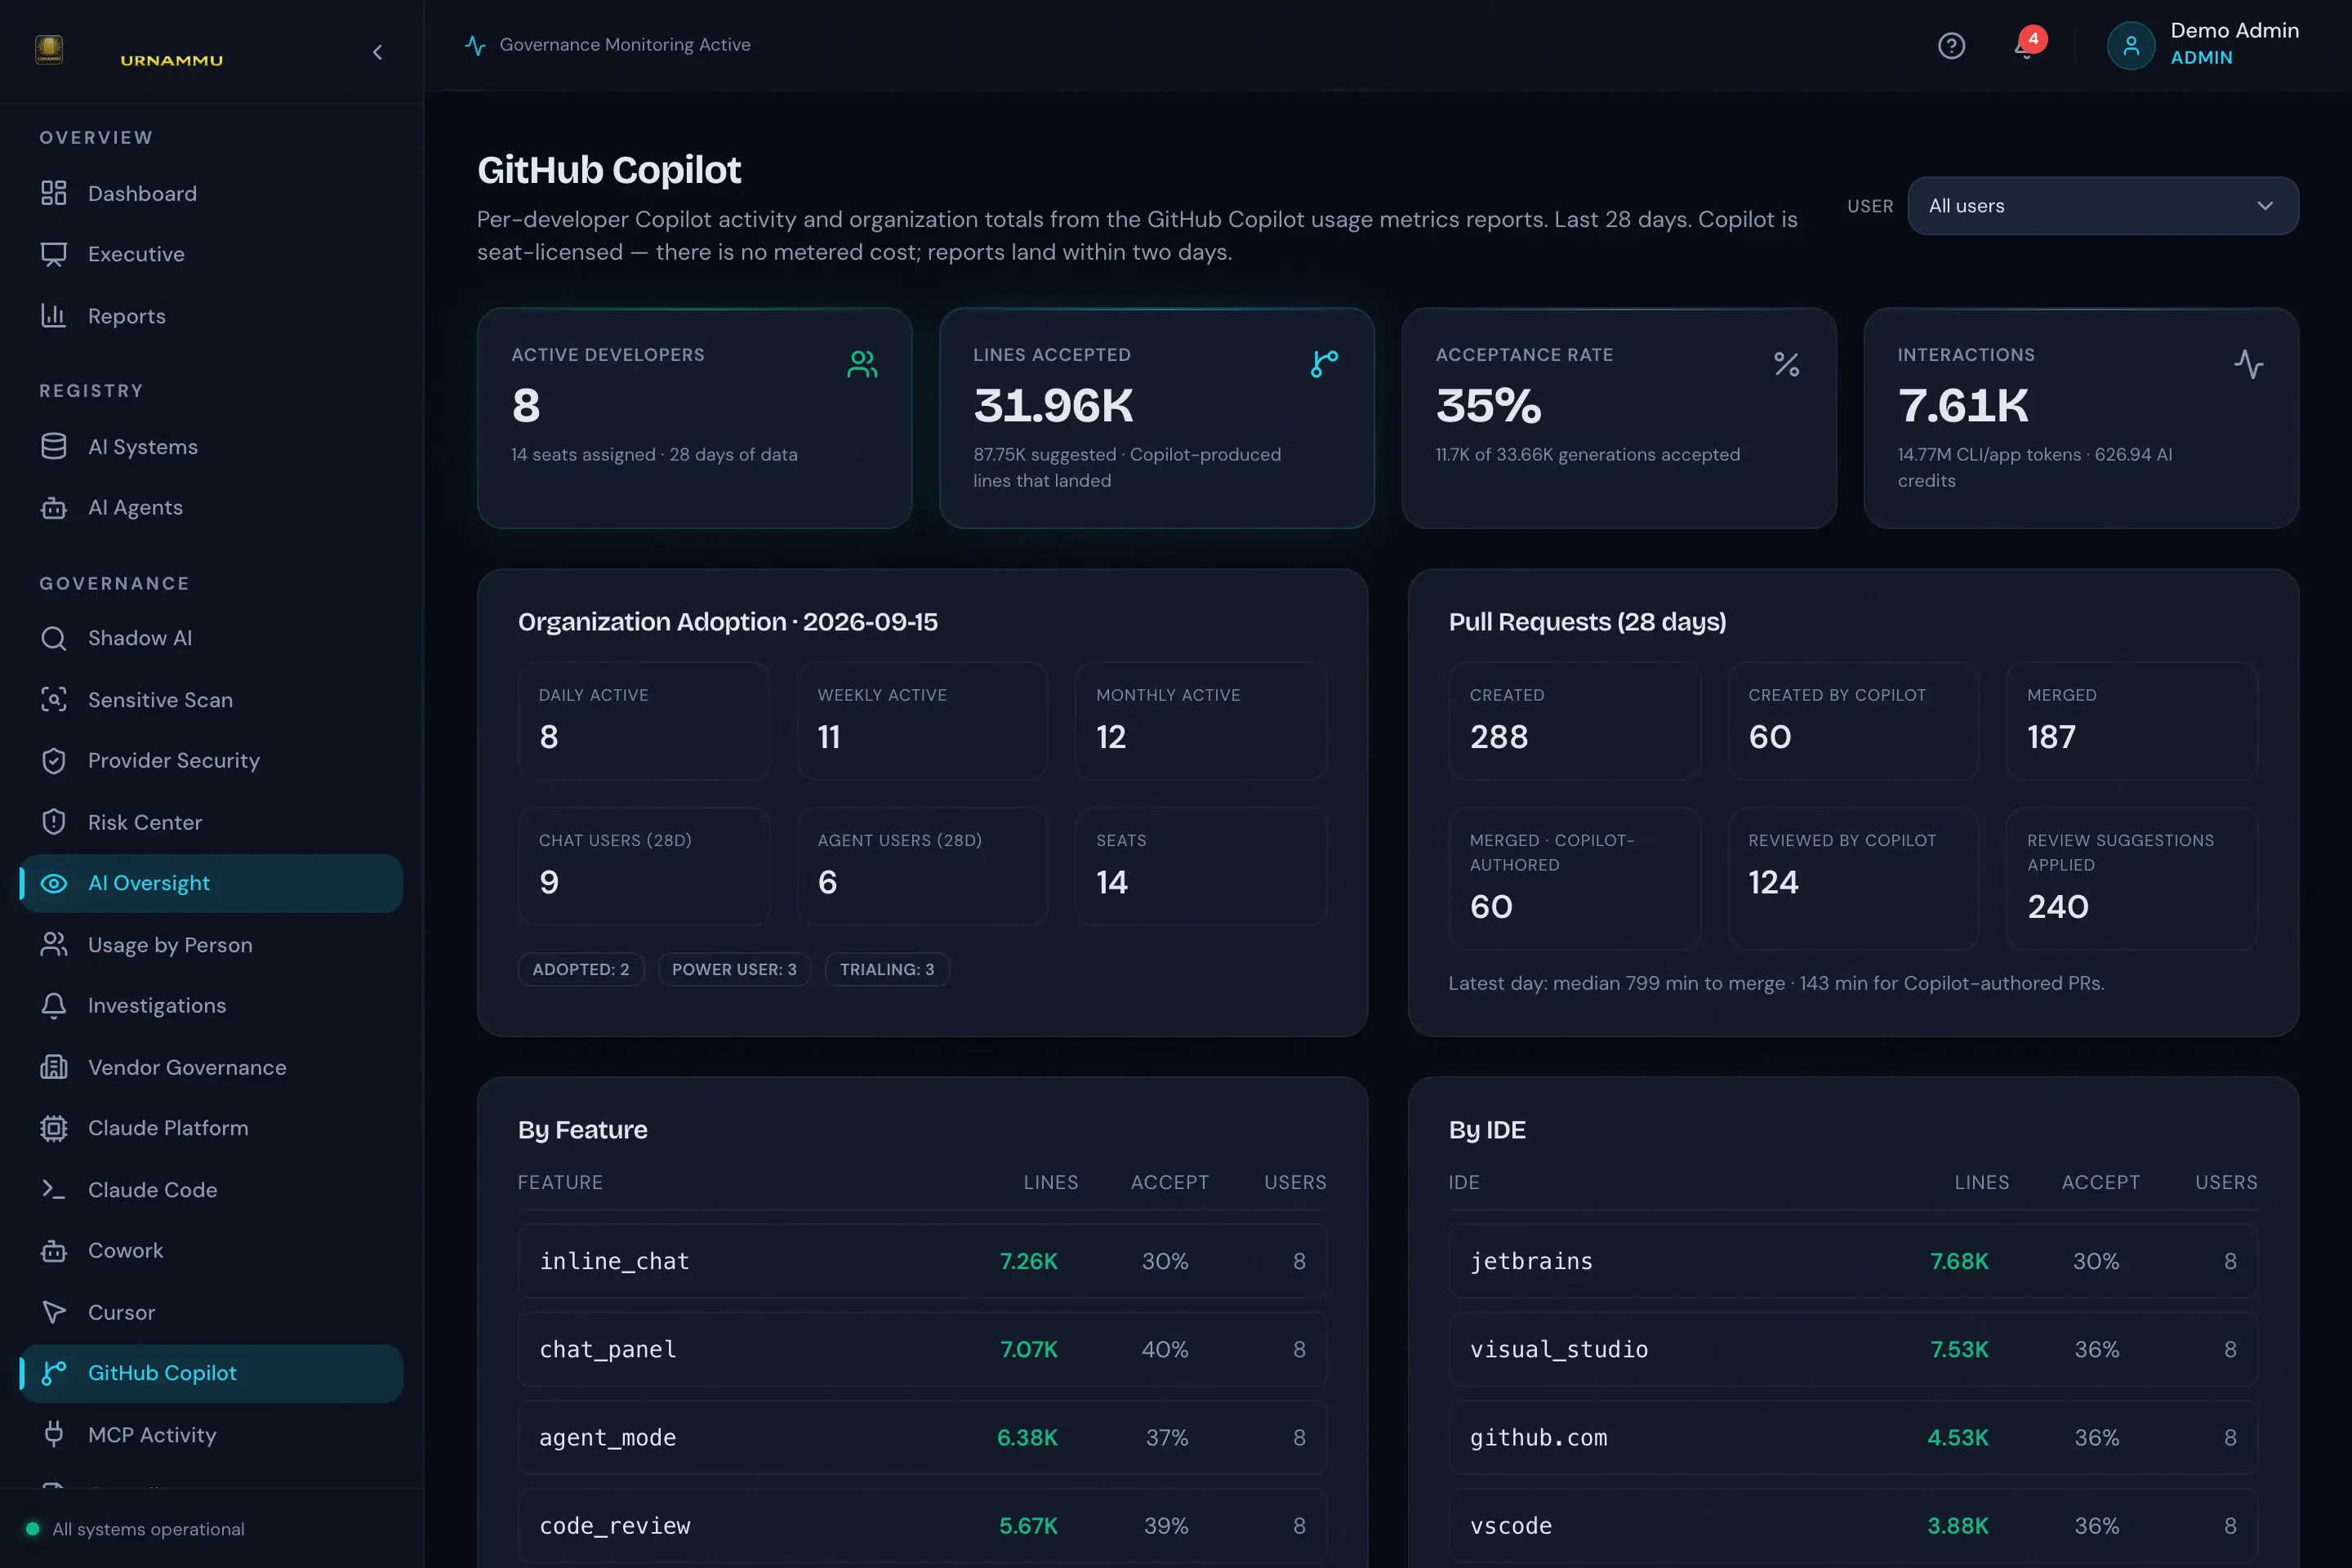The width and height of the screenshot is (2352, 1568).
Task: Click the Lines Accepted branch icon
Action: point(1324,364)
